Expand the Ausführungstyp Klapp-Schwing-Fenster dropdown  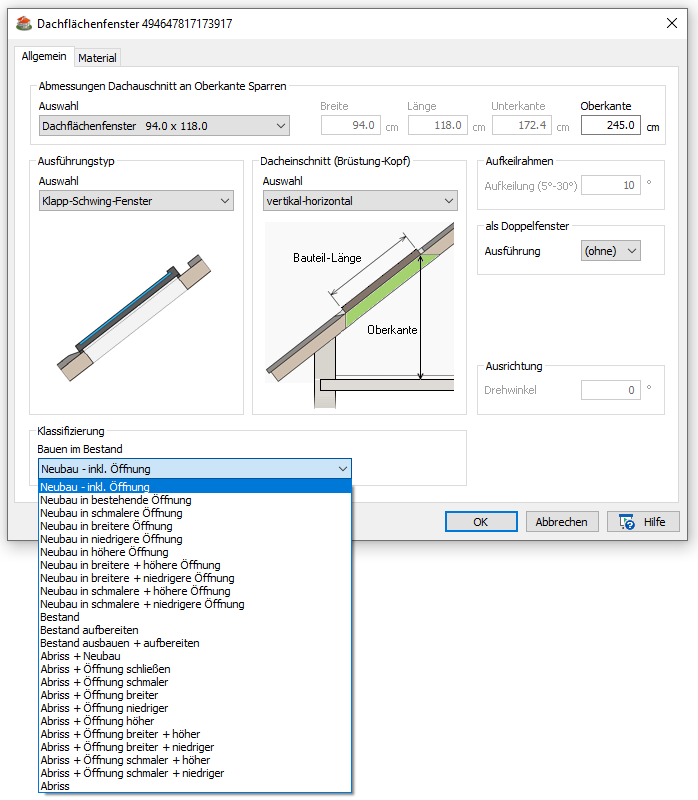click(x=136, y=201)
